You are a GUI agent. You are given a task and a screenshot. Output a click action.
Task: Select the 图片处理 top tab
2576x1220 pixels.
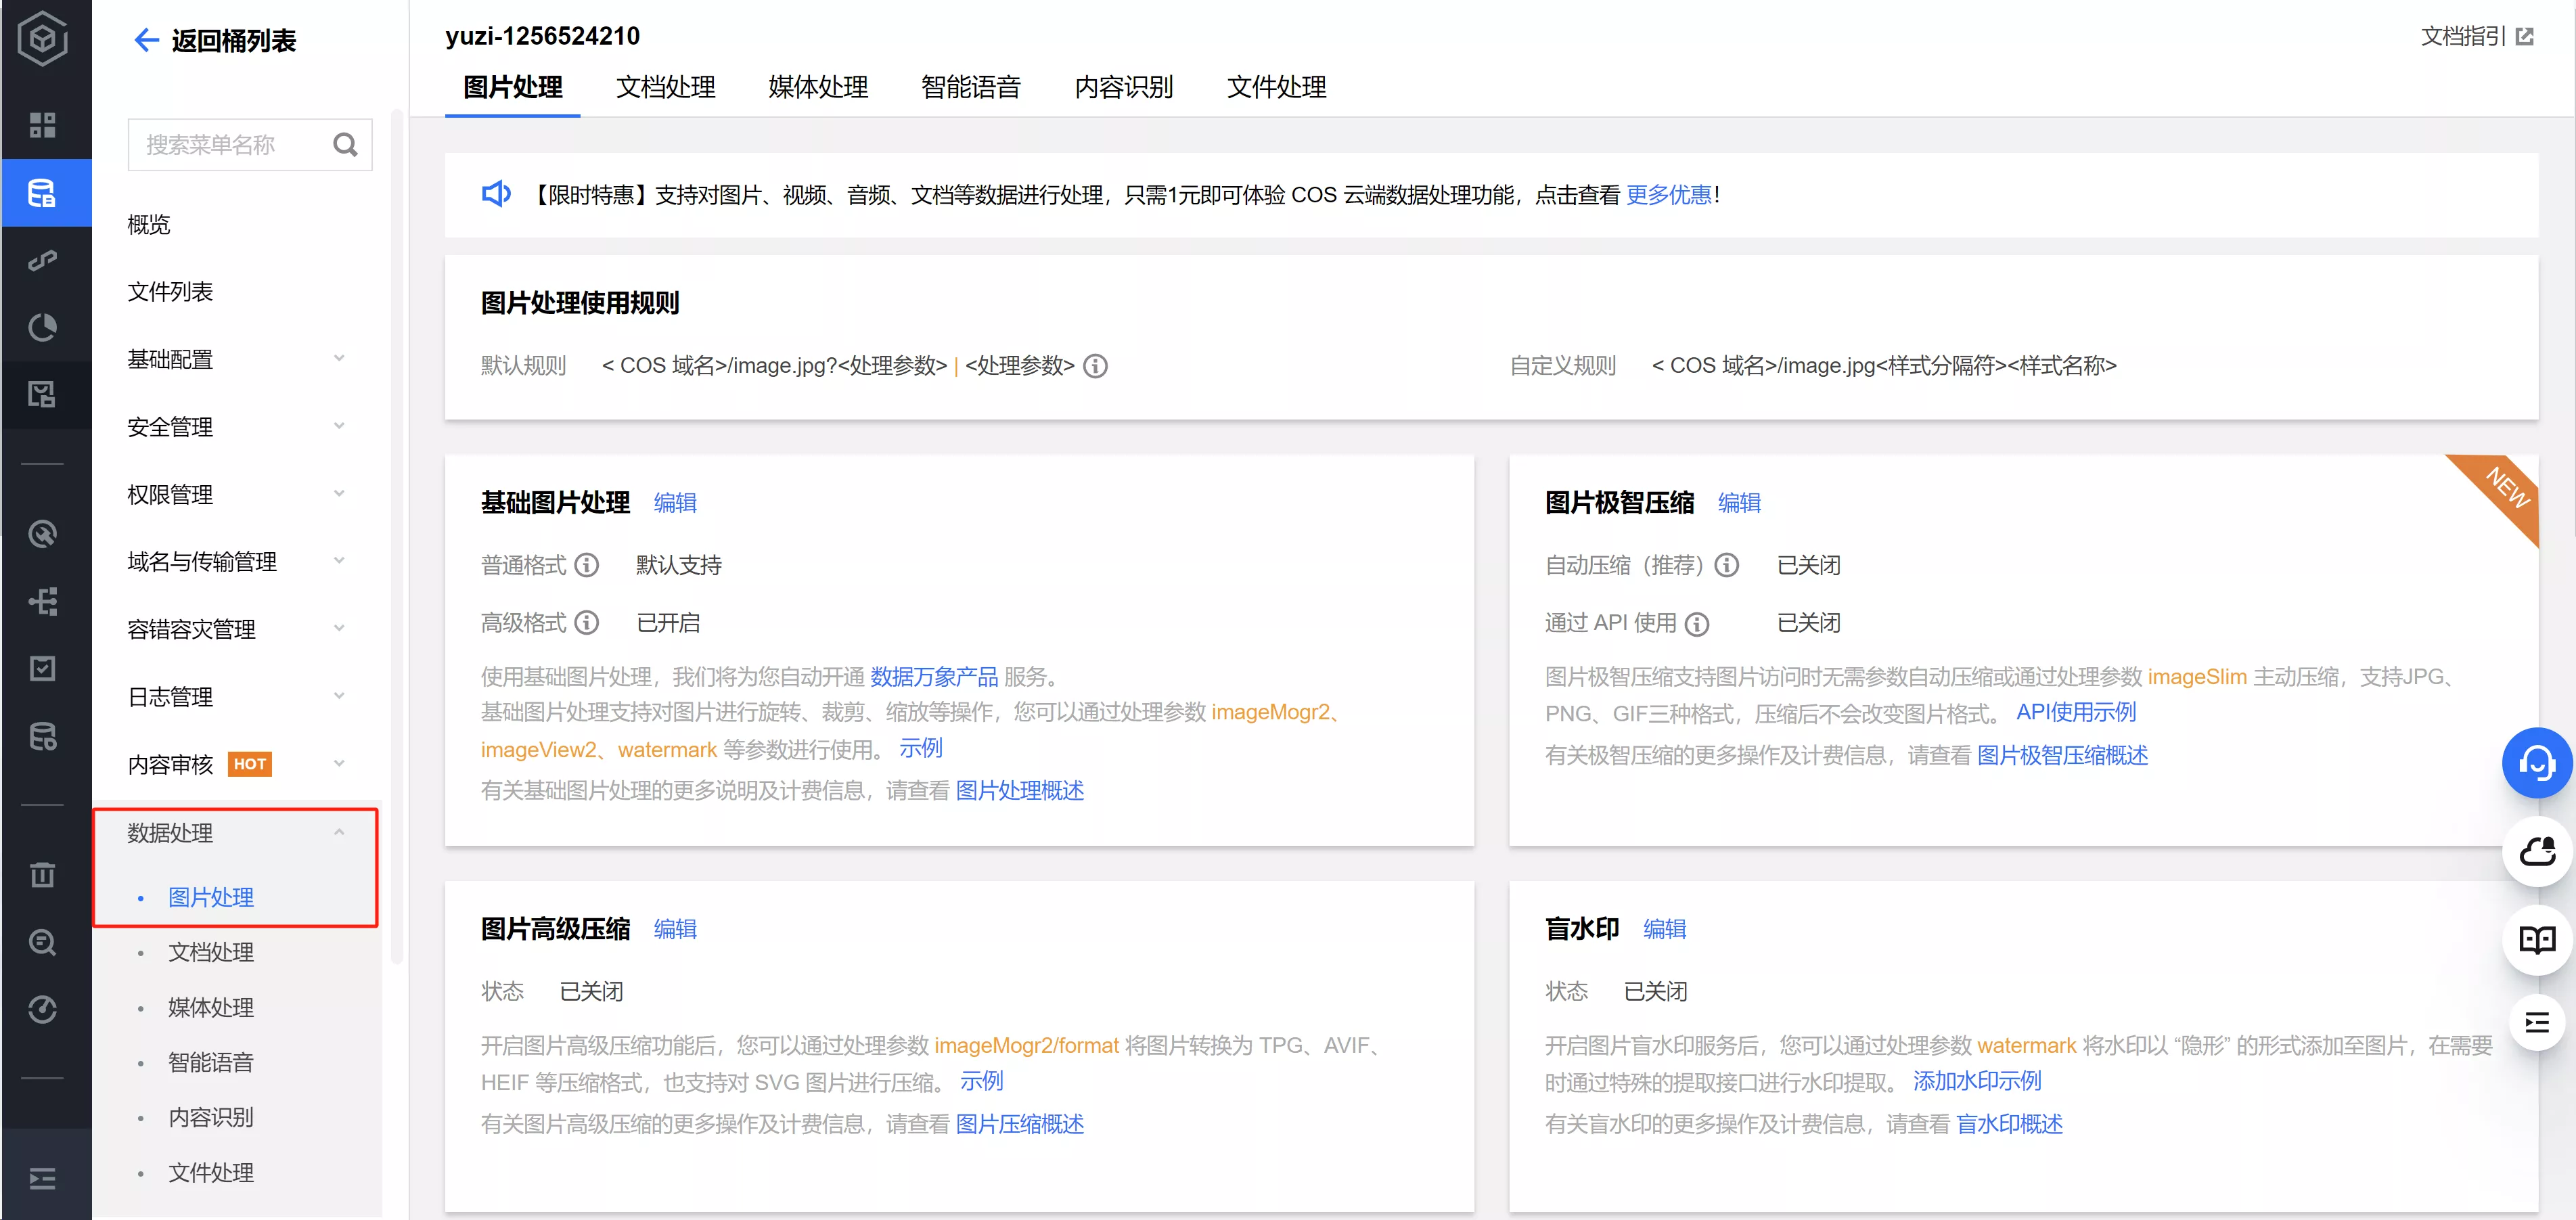pos(512,87)
